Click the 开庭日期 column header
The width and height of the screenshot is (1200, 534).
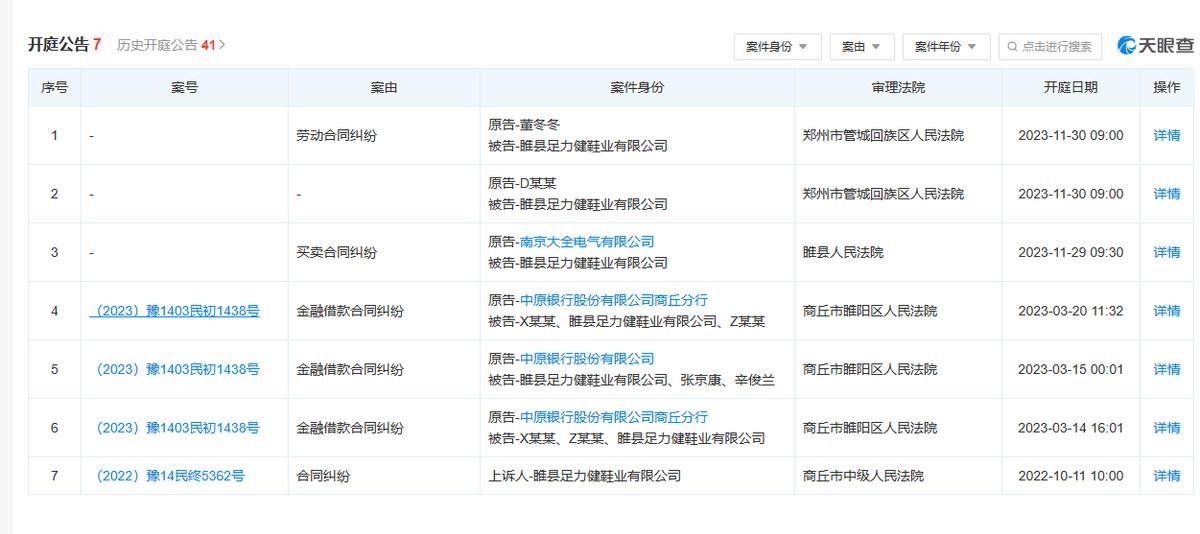[1070, 87]
